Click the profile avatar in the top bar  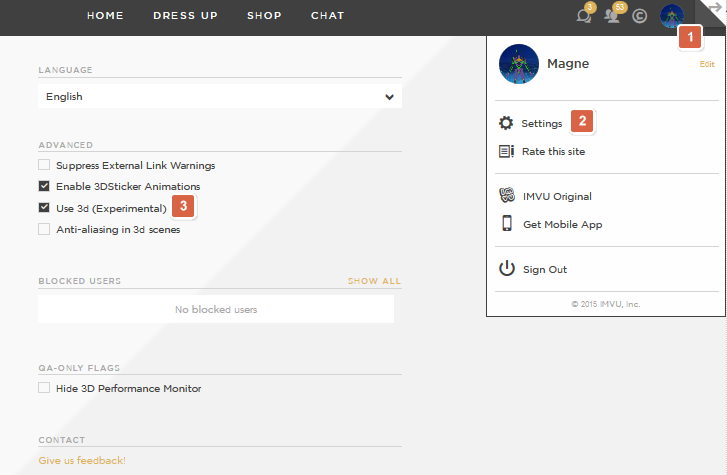click(672, 16)
